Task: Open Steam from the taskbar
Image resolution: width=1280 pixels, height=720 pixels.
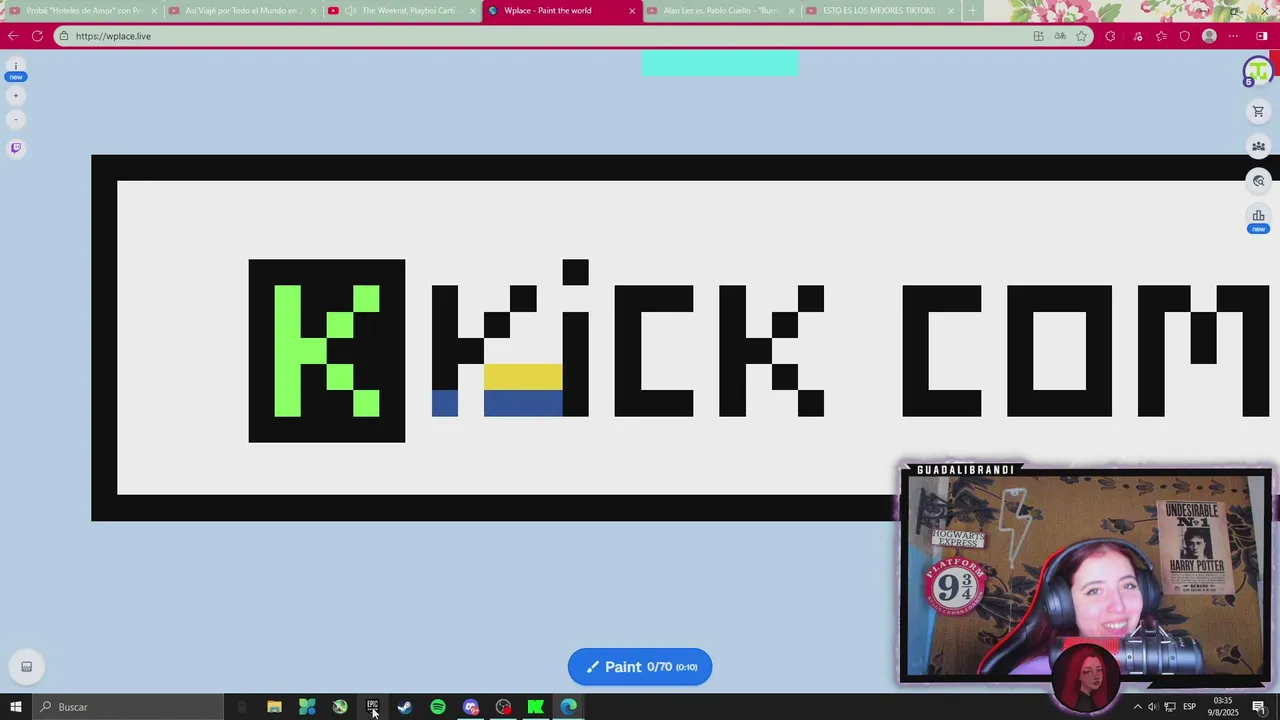Action: [x=405, y=707]
